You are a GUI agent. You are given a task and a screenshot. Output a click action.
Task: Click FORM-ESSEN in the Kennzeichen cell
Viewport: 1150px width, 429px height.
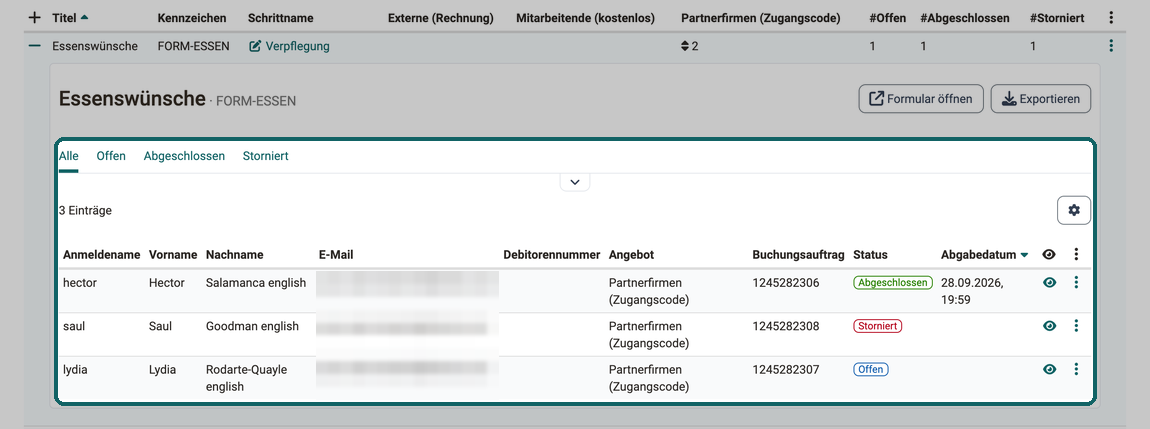(x=194, y=46)
